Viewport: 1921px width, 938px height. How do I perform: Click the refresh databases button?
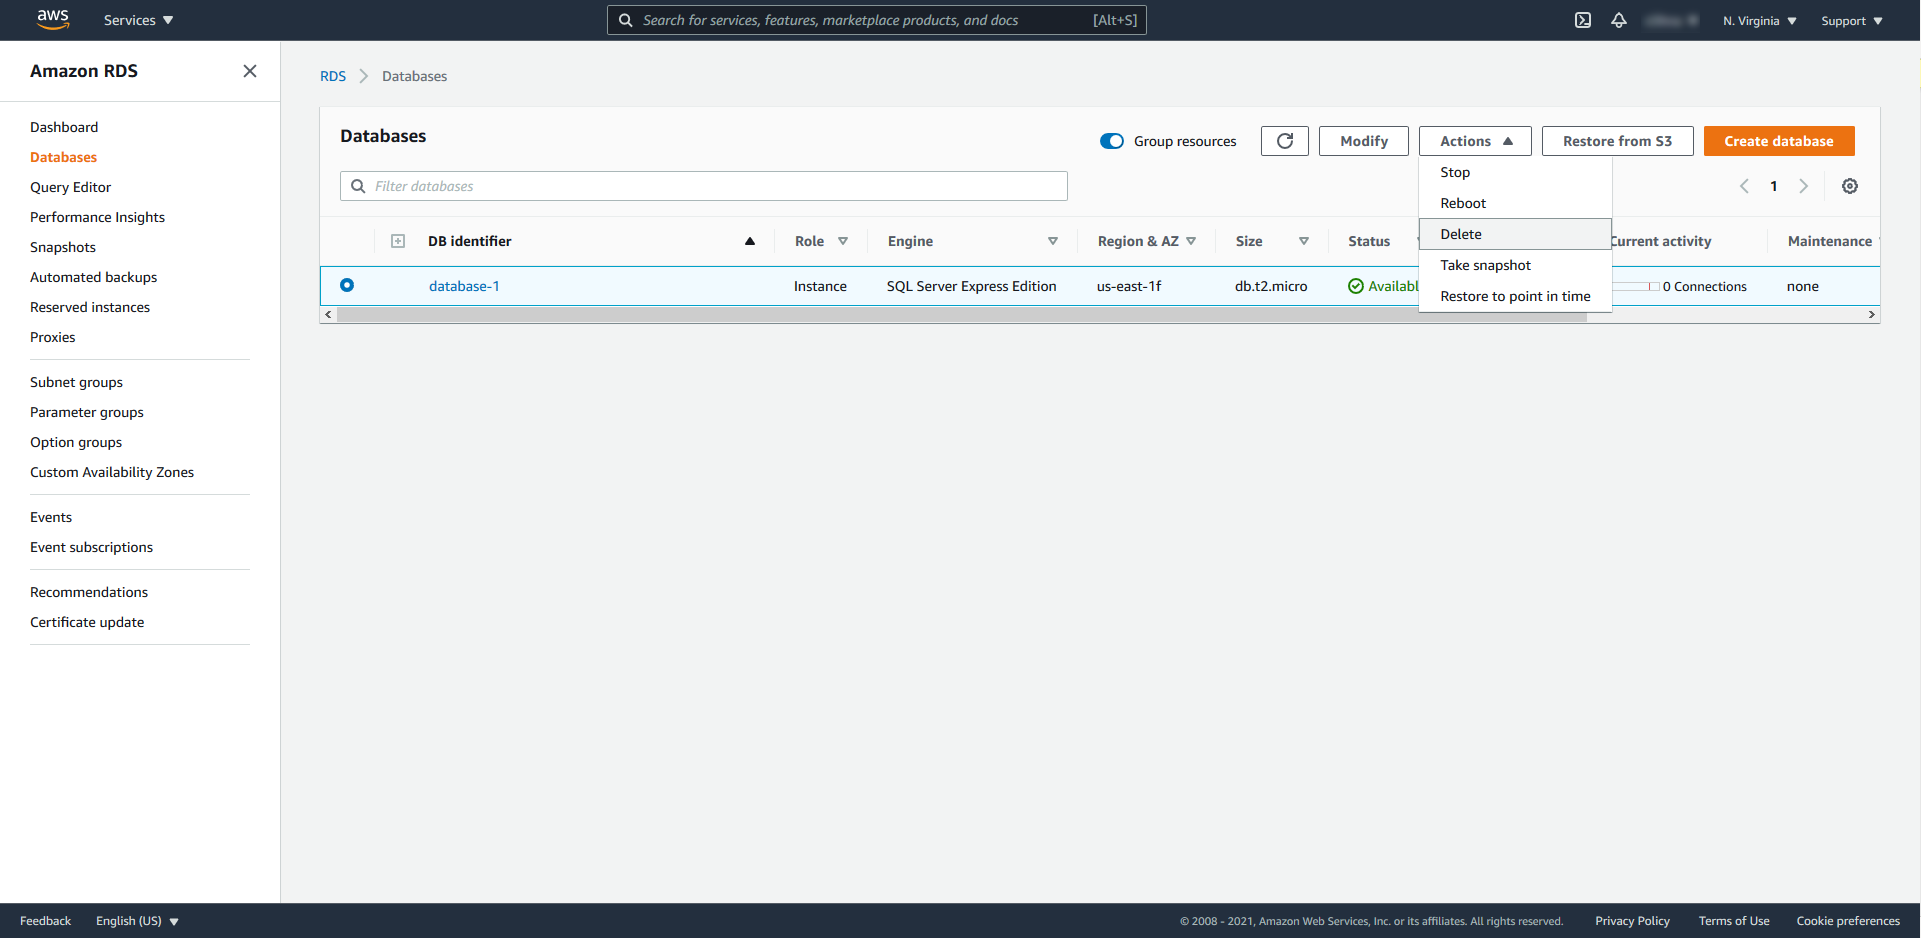click(x=1285, y=141)
